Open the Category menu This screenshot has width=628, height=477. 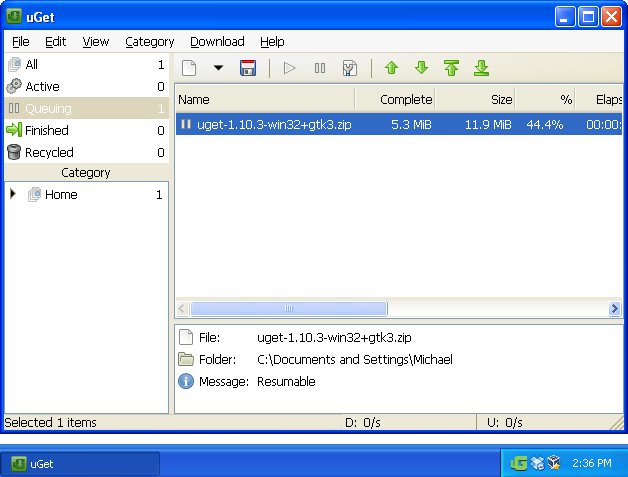coord(149,41)
